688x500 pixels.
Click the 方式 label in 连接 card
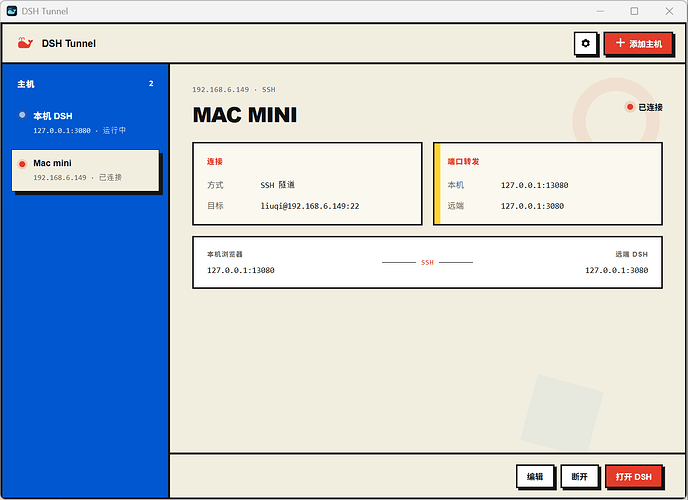(x=215, y=185)
